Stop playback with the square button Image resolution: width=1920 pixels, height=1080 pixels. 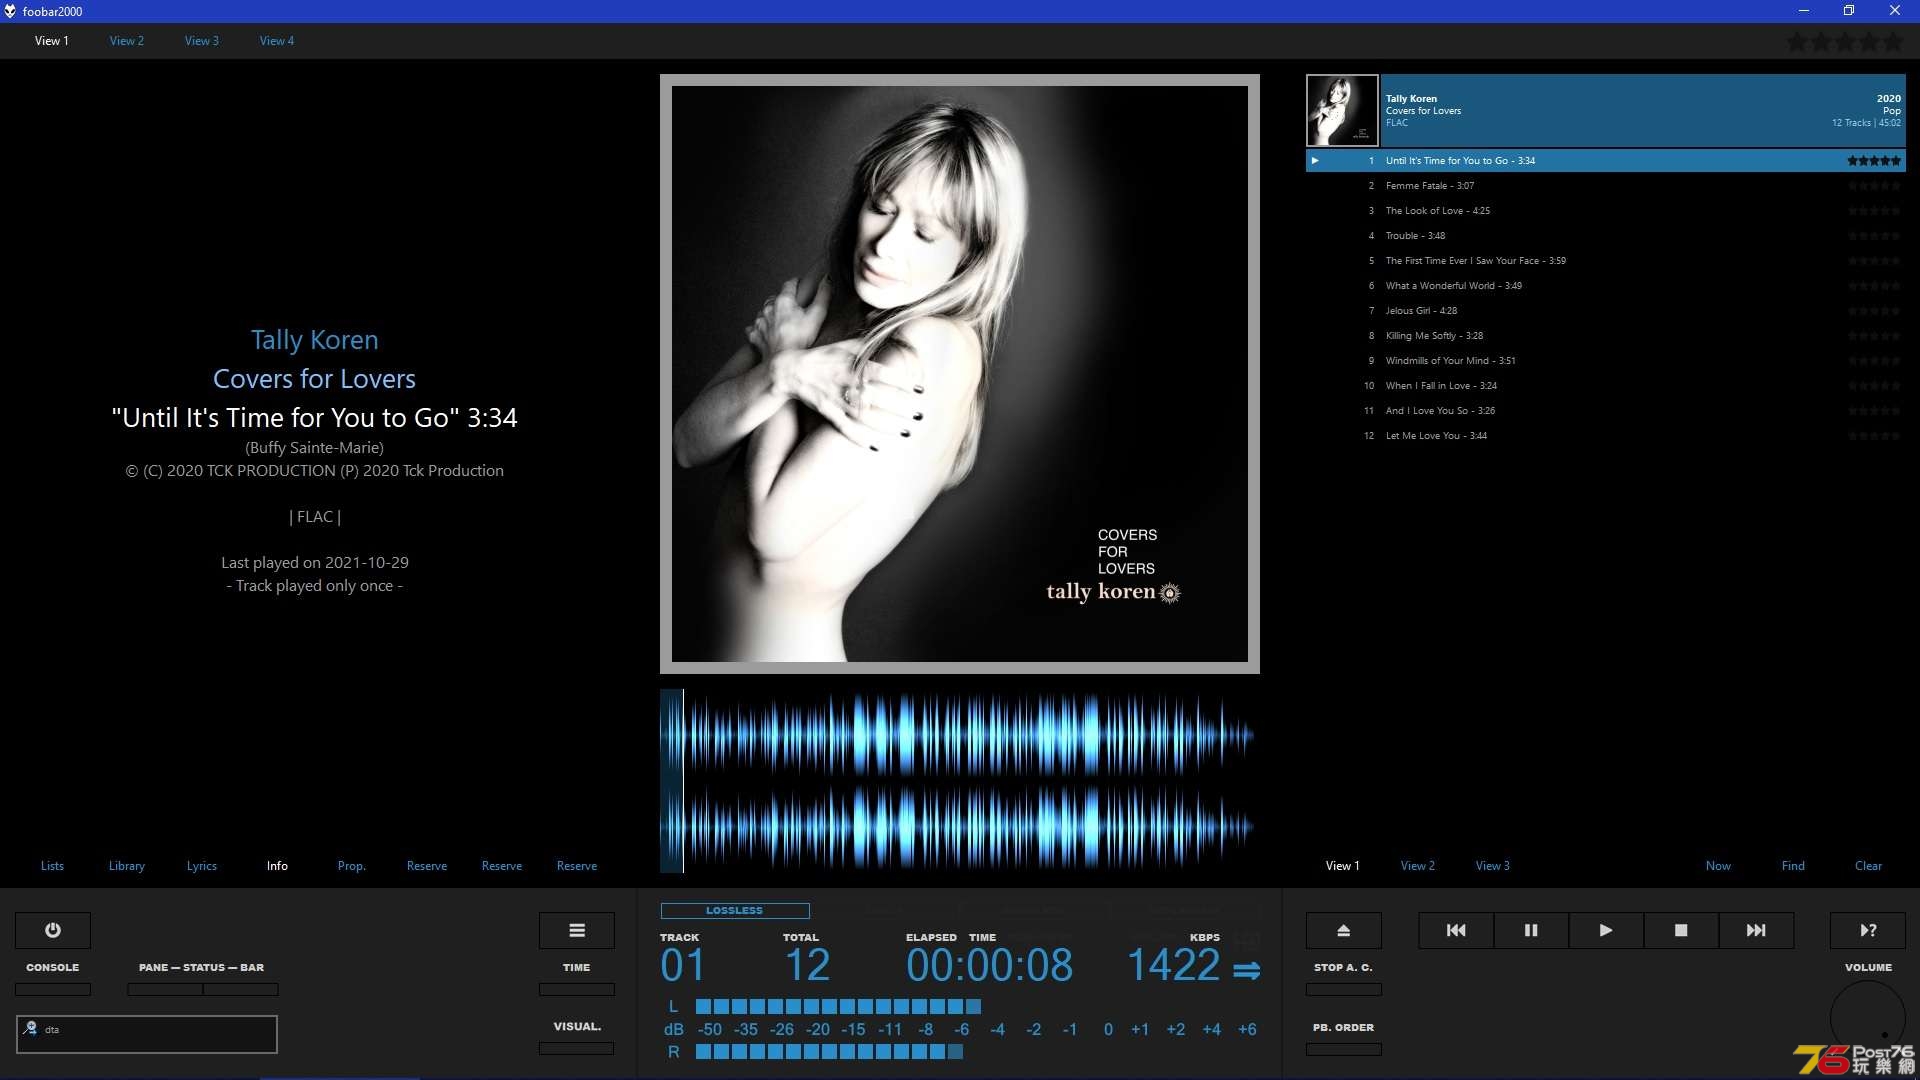[x=1681, y=930]
